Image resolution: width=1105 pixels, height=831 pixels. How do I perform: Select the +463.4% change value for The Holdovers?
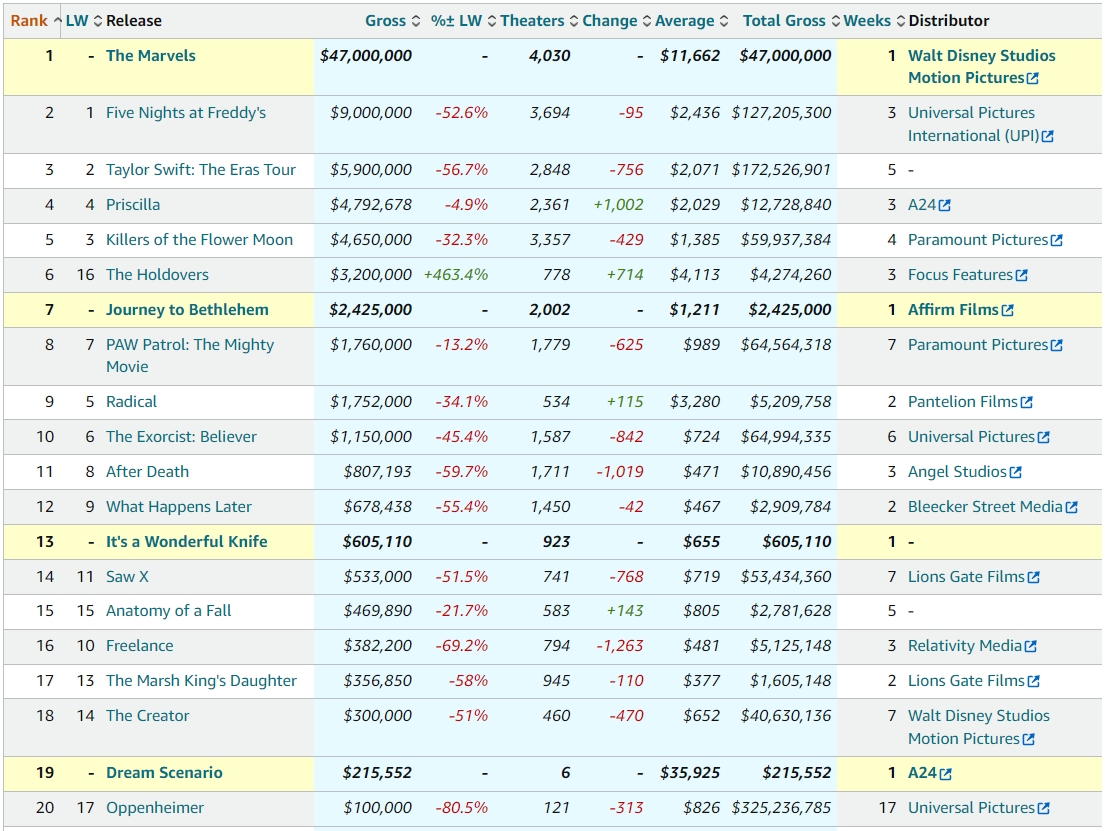pyautogui.click(x=456, y=275)
